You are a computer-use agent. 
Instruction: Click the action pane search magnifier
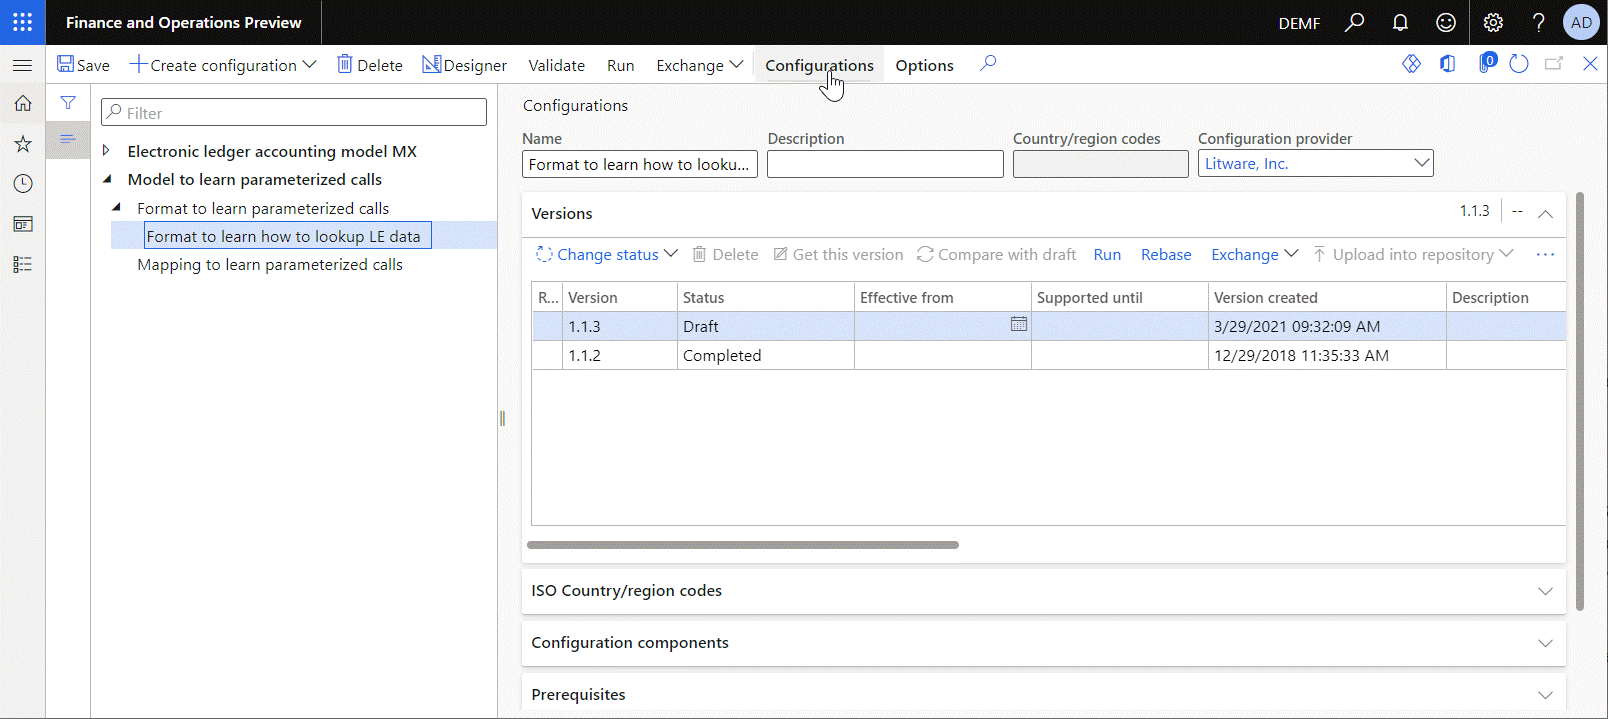[x=988, y=64]
